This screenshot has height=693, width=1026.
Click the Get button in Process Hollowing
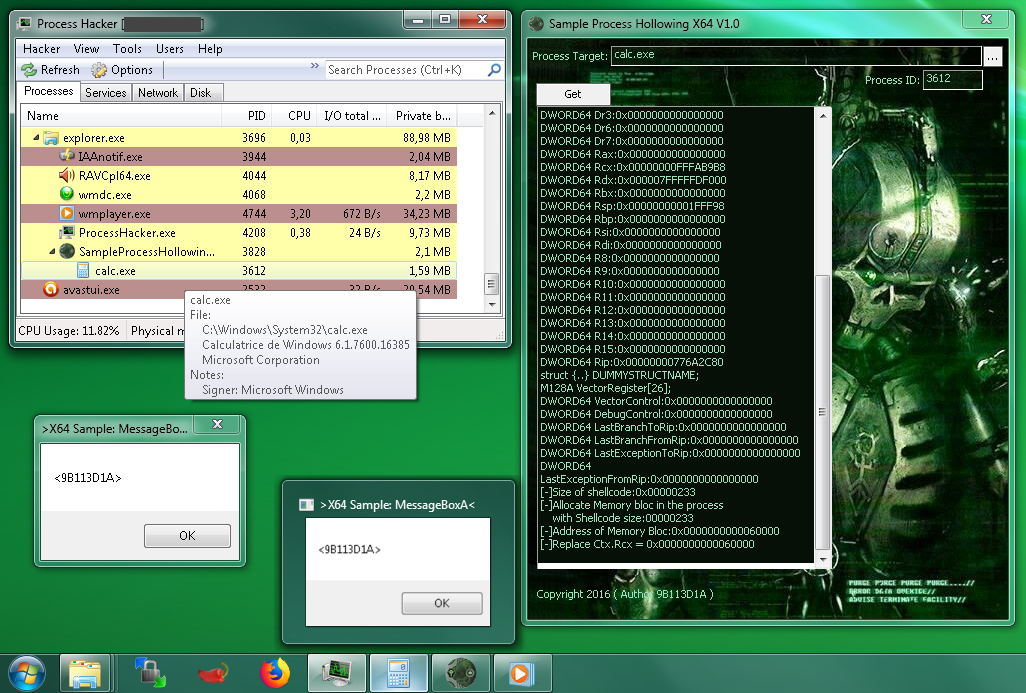(x=573, y=94)
